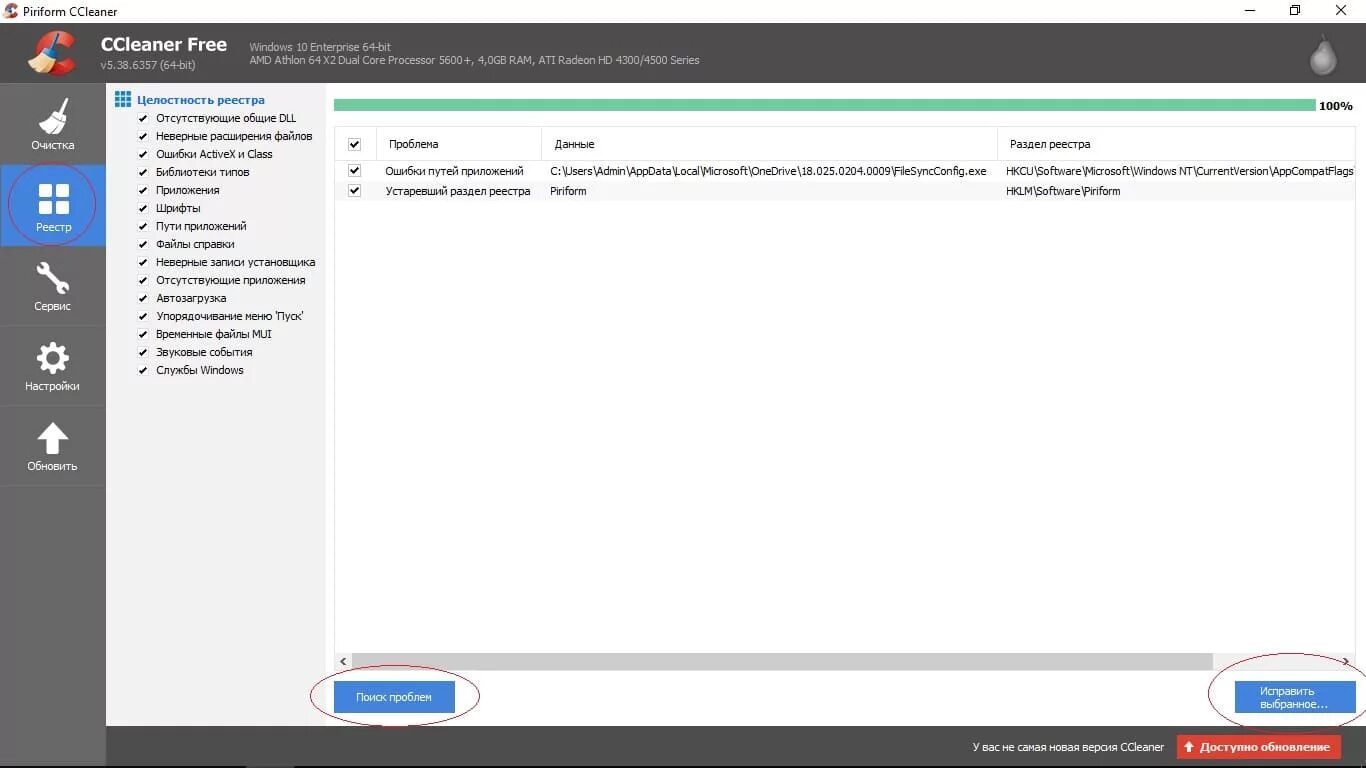The height and width of the screenshot is (768, 1366).
Task: Click the Поиск проблем button
Action: 394,696
